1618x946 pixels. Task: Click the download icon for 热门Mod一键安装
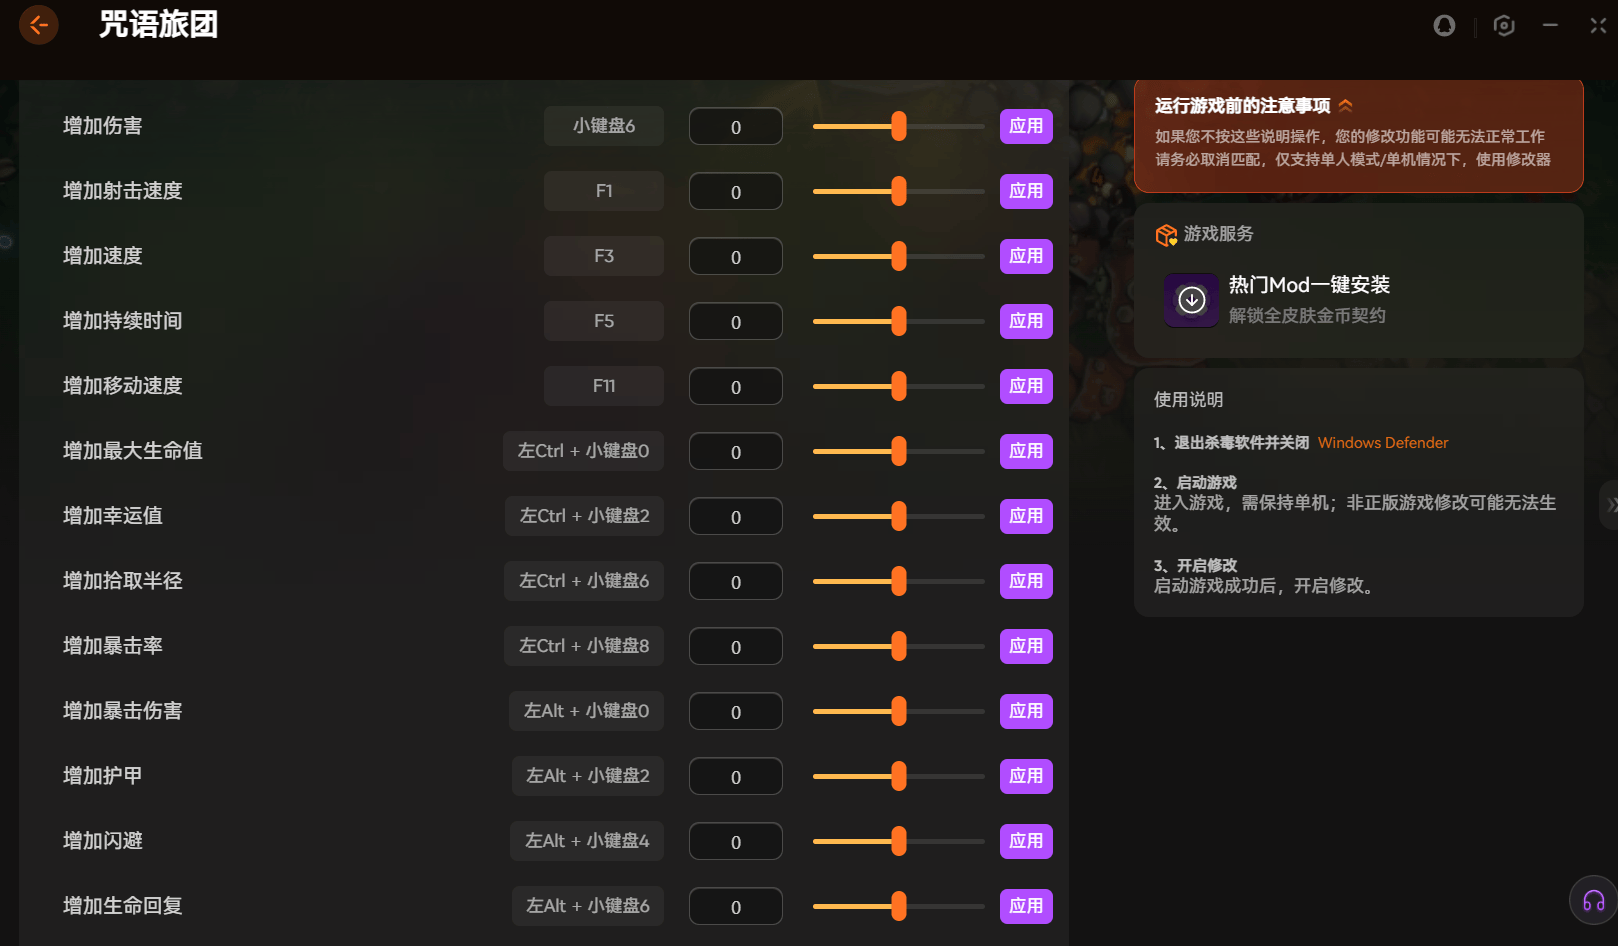[x=1191, y=300]
